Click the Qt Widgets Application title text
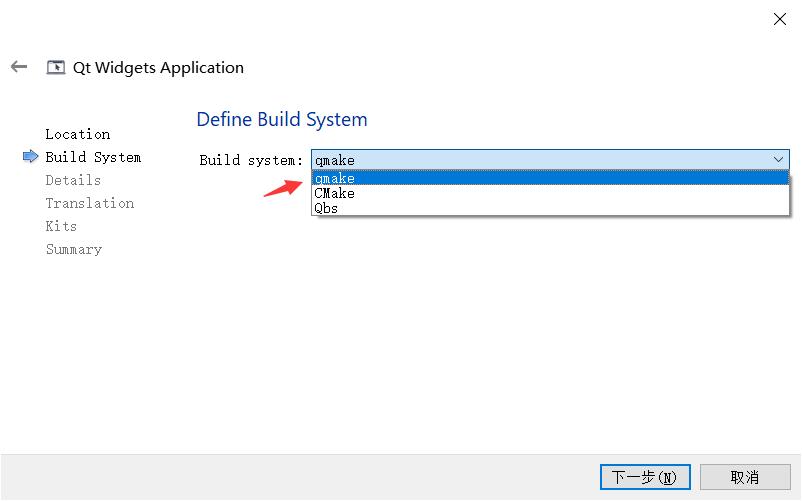 click(x=158, y=68)
